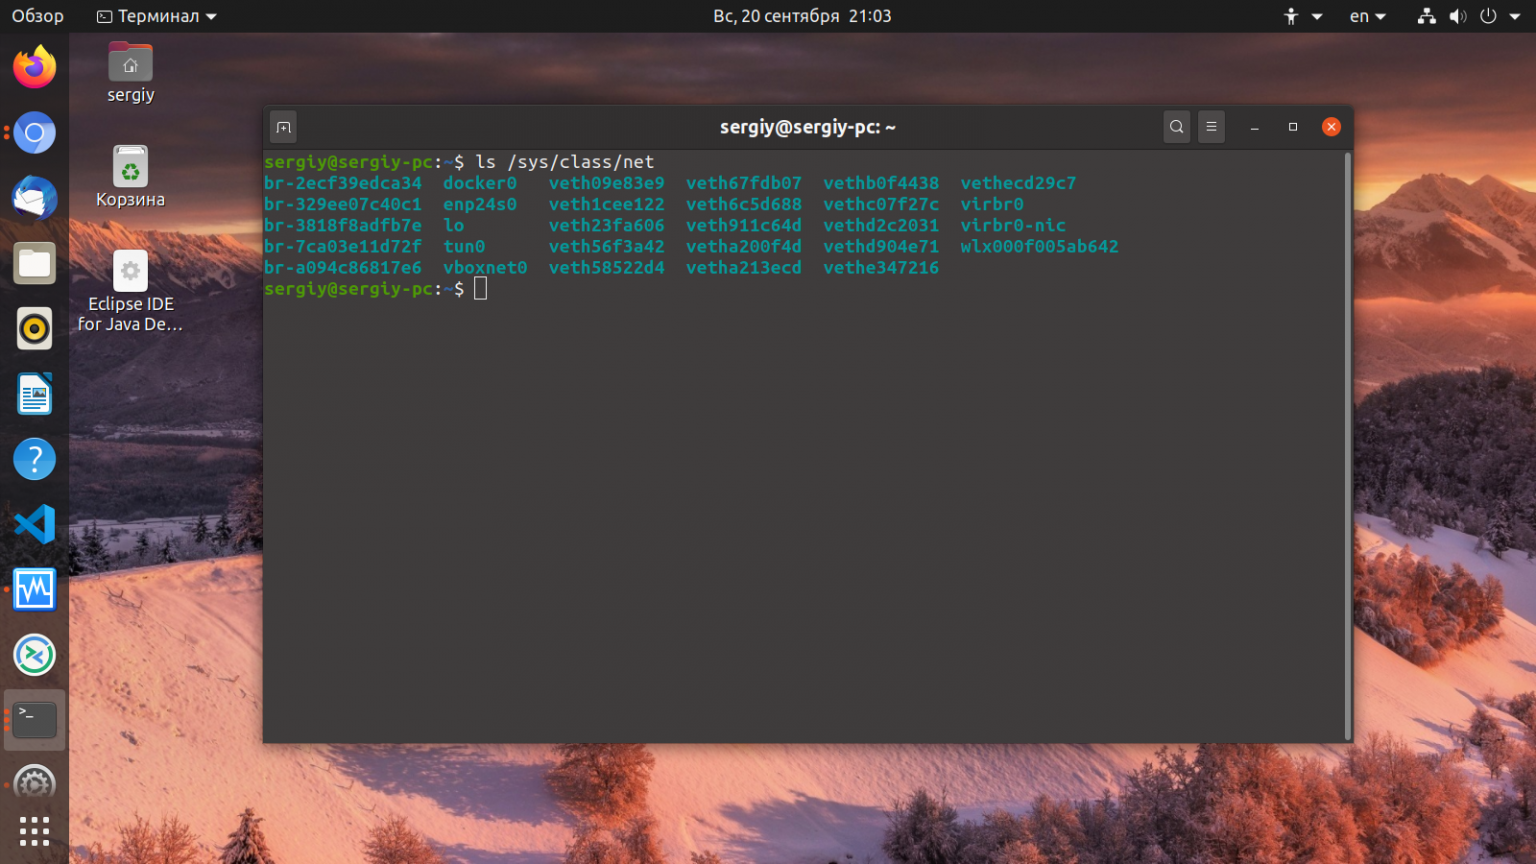Launch Rhythmbox music player from the dock

pyautogui.click(x=35, y=328)
